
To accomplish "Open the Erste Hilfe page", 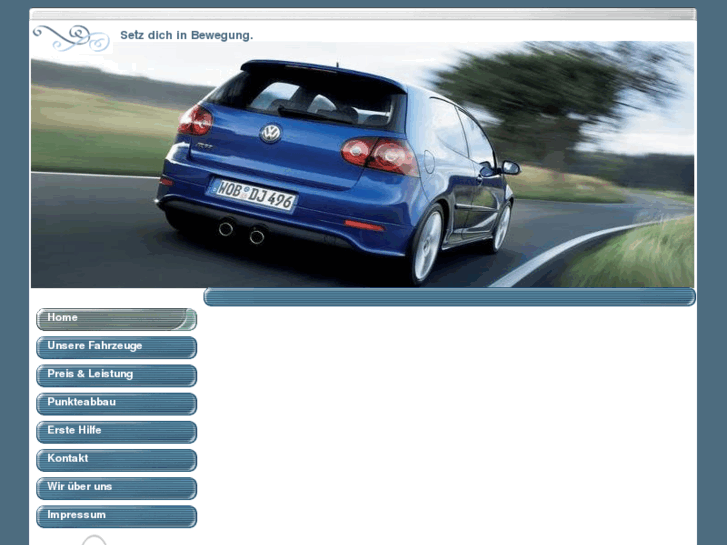I will pyautogui.click(x=116, y=432).
